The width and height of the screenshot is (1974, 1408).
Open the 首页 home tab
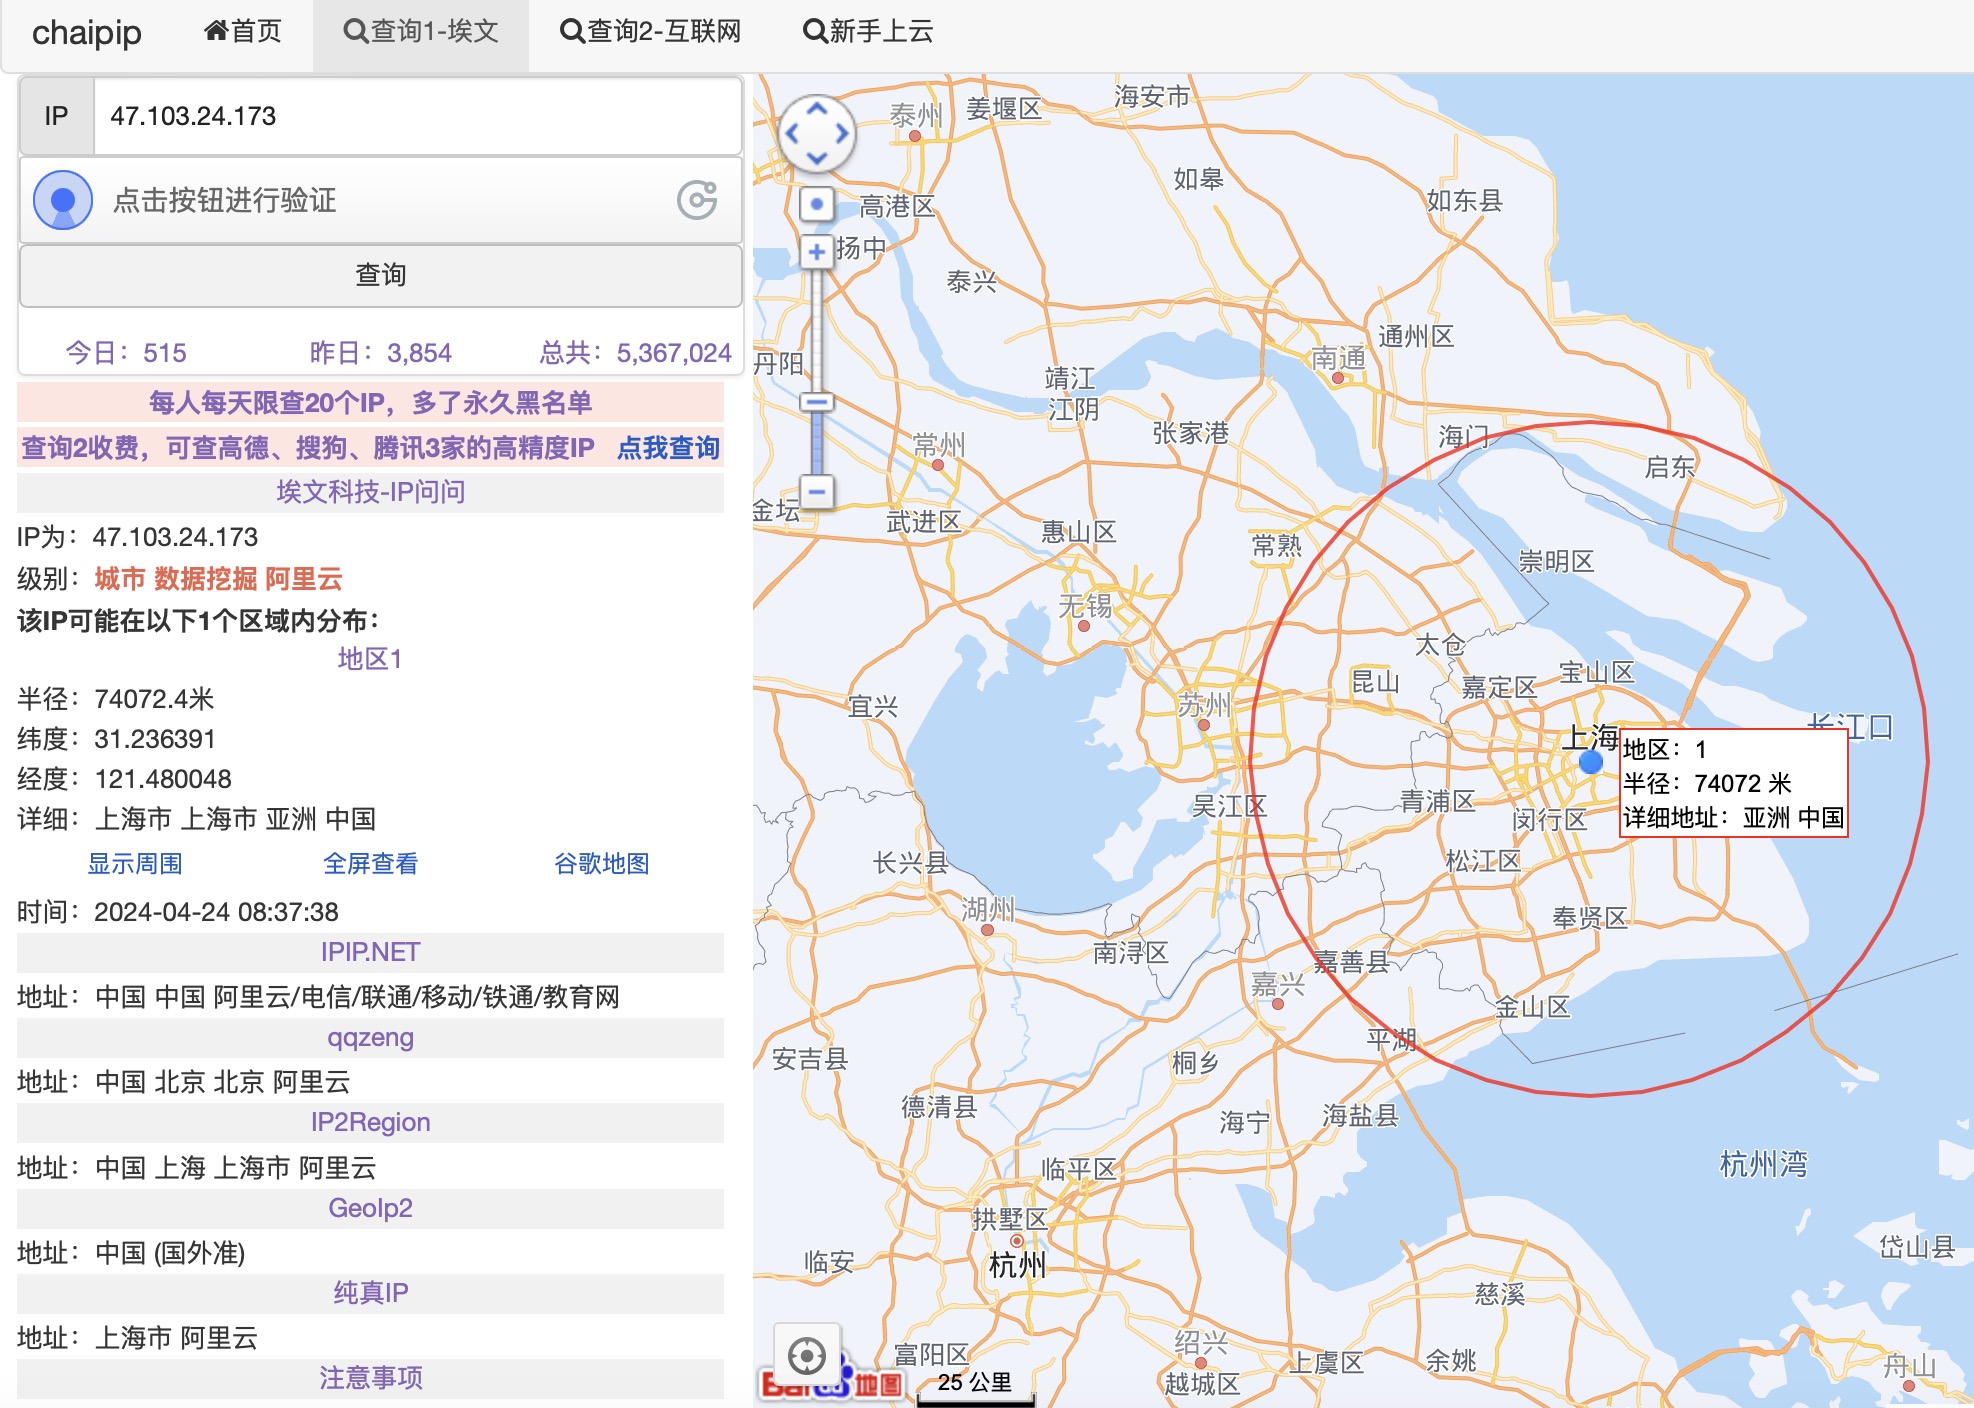coord(243,32)
